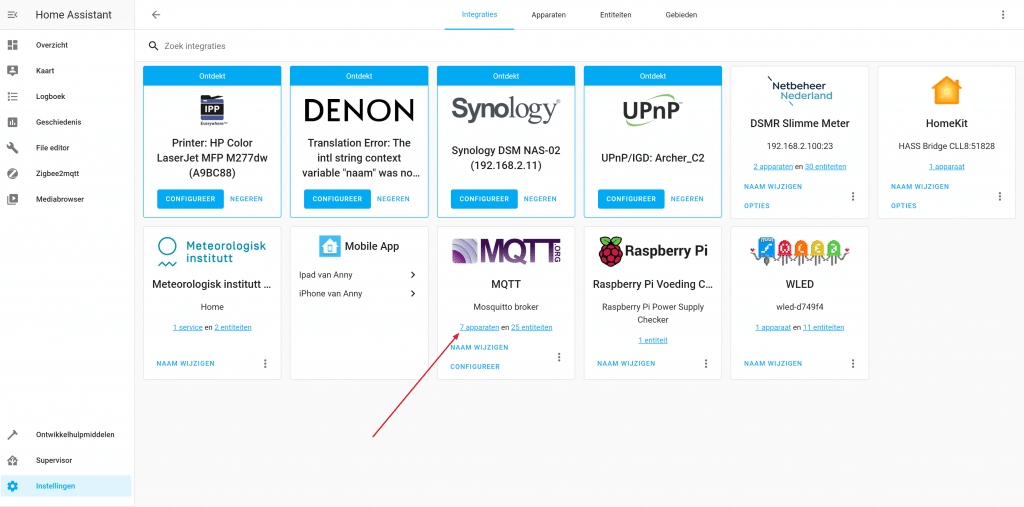Switch to the Integraties tab
The height and width of the screenshot is (507, 1024).
click(479, 14)
